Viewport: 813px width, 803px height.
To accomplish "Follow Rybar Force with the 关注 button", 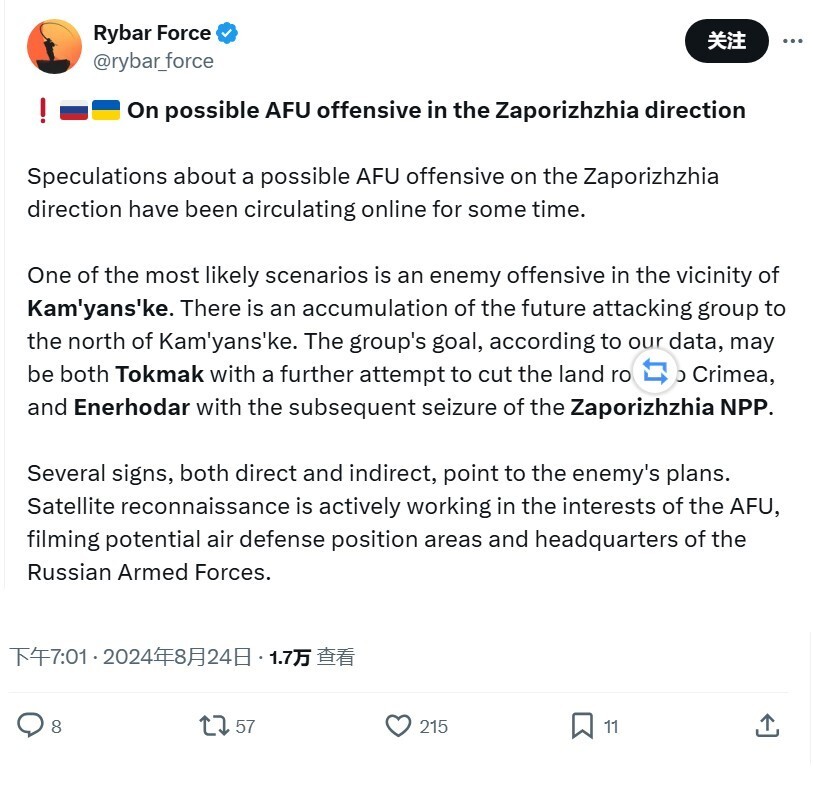I will click(x=726, y=41).
